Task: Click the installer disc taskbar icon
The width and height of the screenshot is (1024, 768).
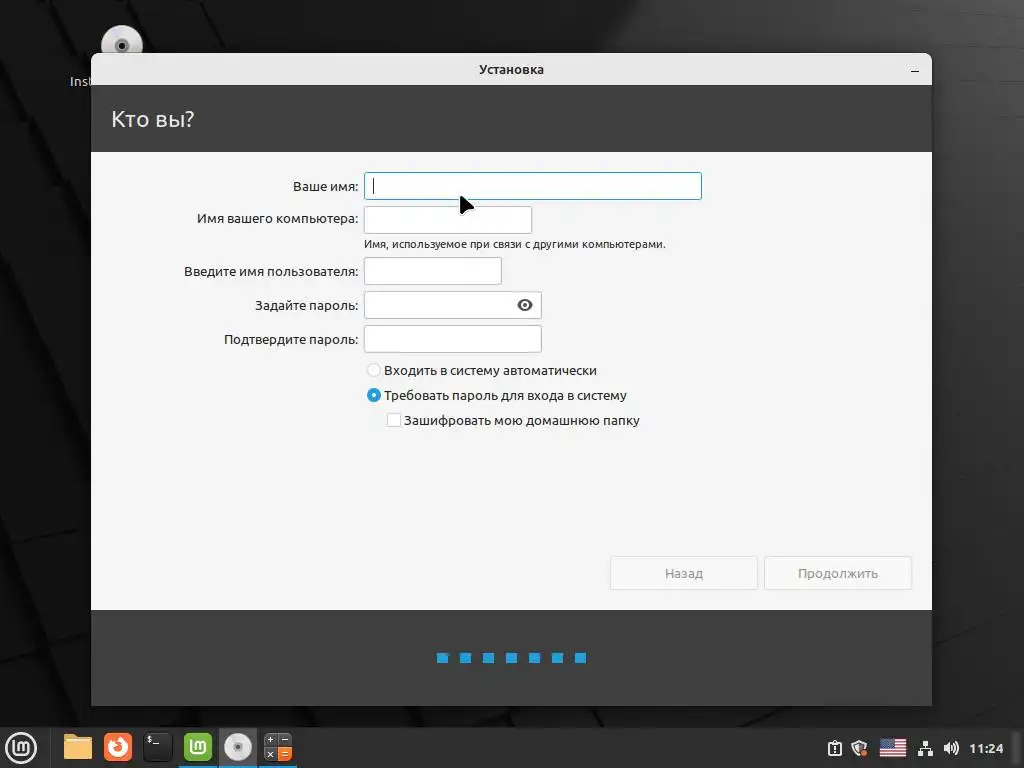Action: [x=238, y=747]
